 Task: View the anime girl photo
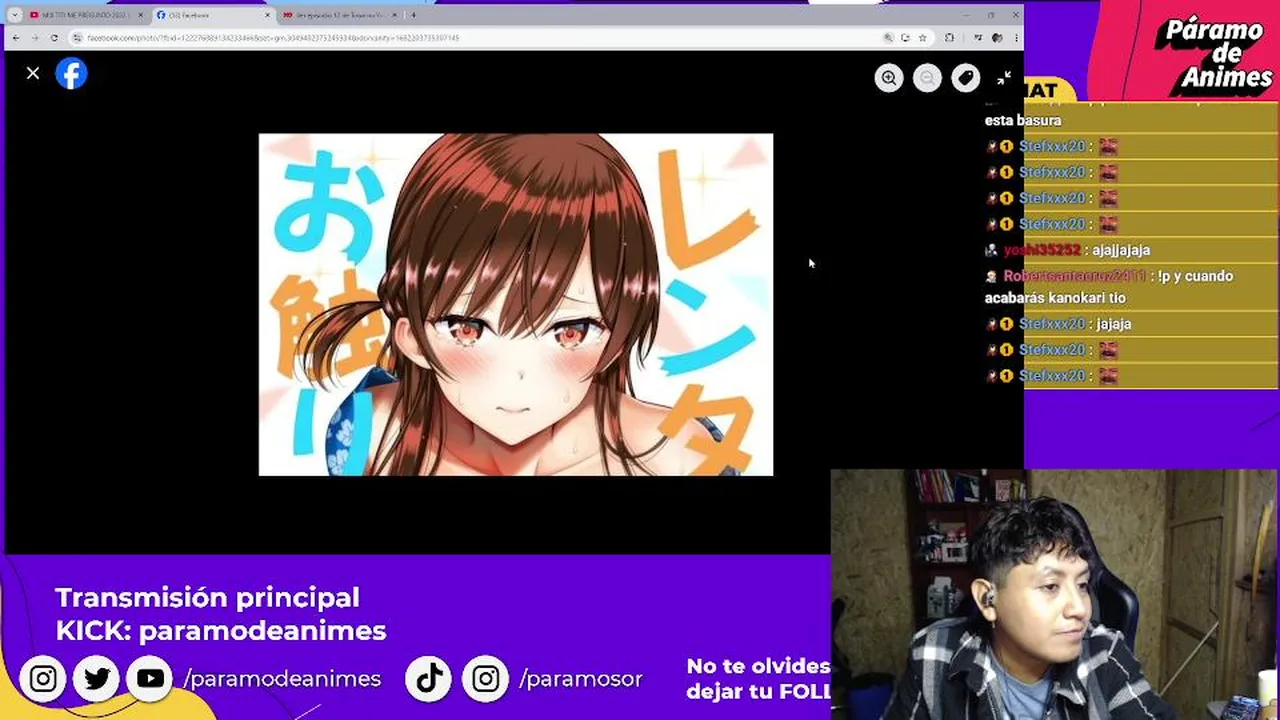pyautogui.click(x=516, y=304)
